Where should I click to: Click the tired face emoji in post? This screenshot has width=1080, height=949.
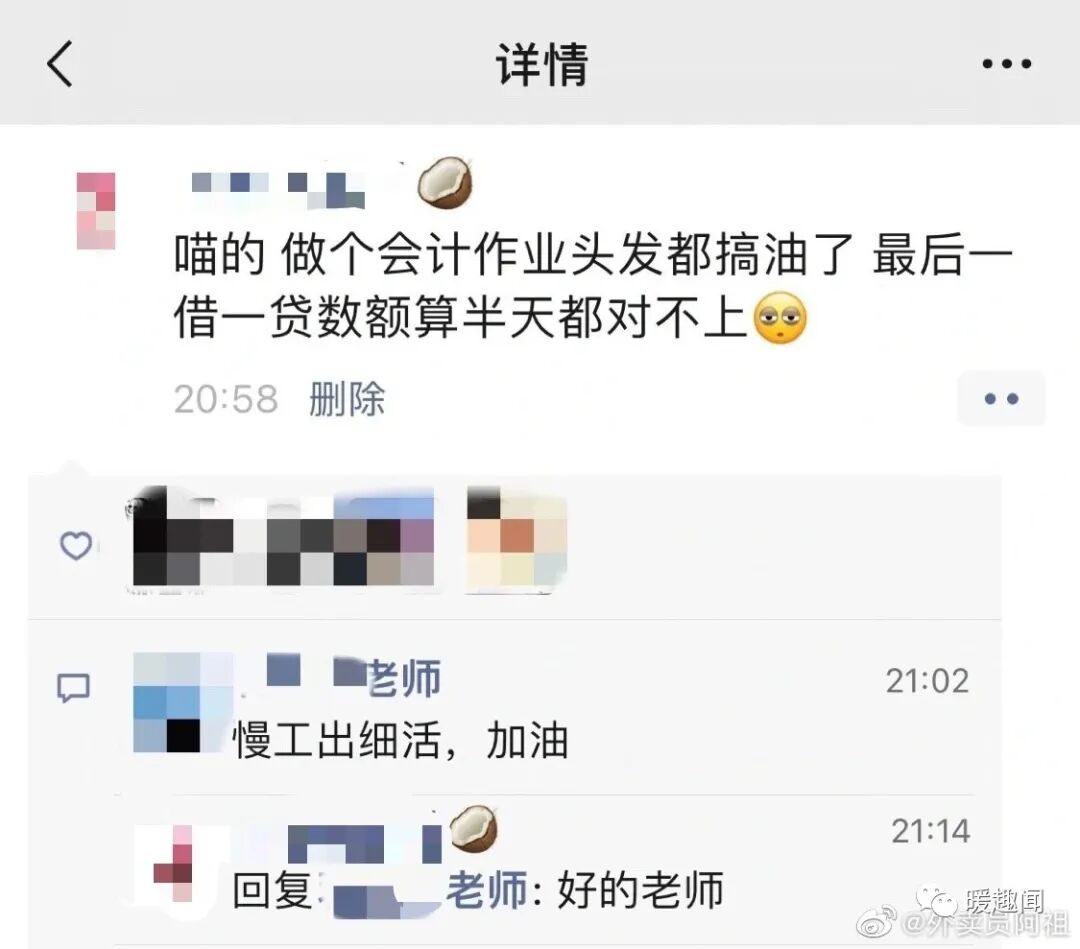click(780, 317)
